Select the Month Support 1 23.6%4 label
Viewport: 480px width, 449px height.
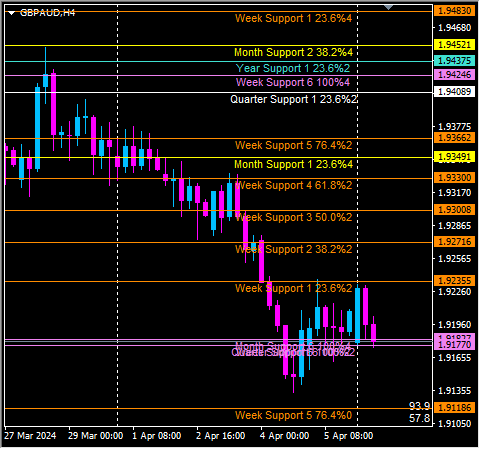[x=293, y=164]
